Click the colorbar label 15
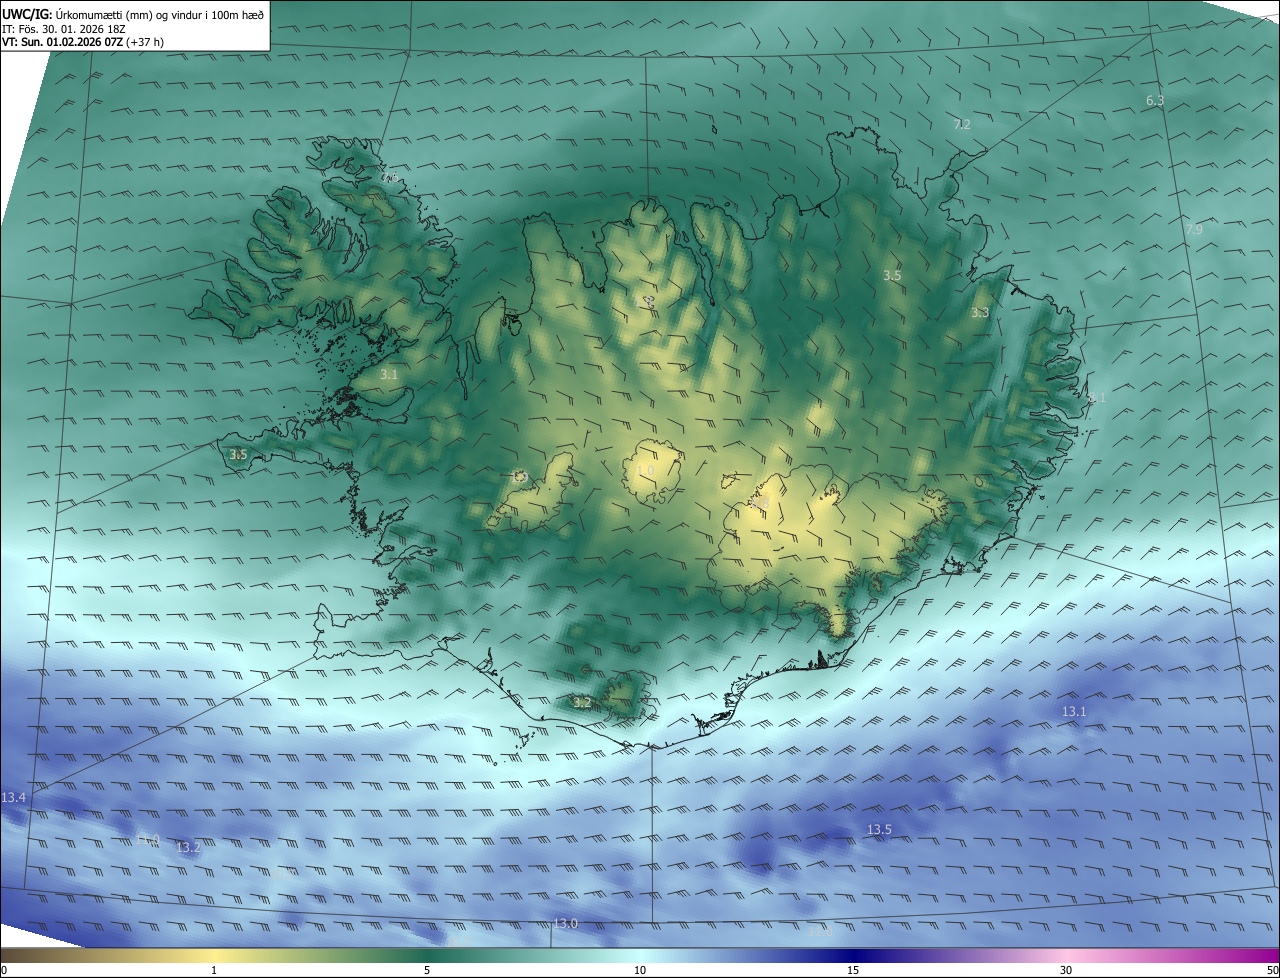This screenshot has height=978, width=1280. (x=853, y=970)
